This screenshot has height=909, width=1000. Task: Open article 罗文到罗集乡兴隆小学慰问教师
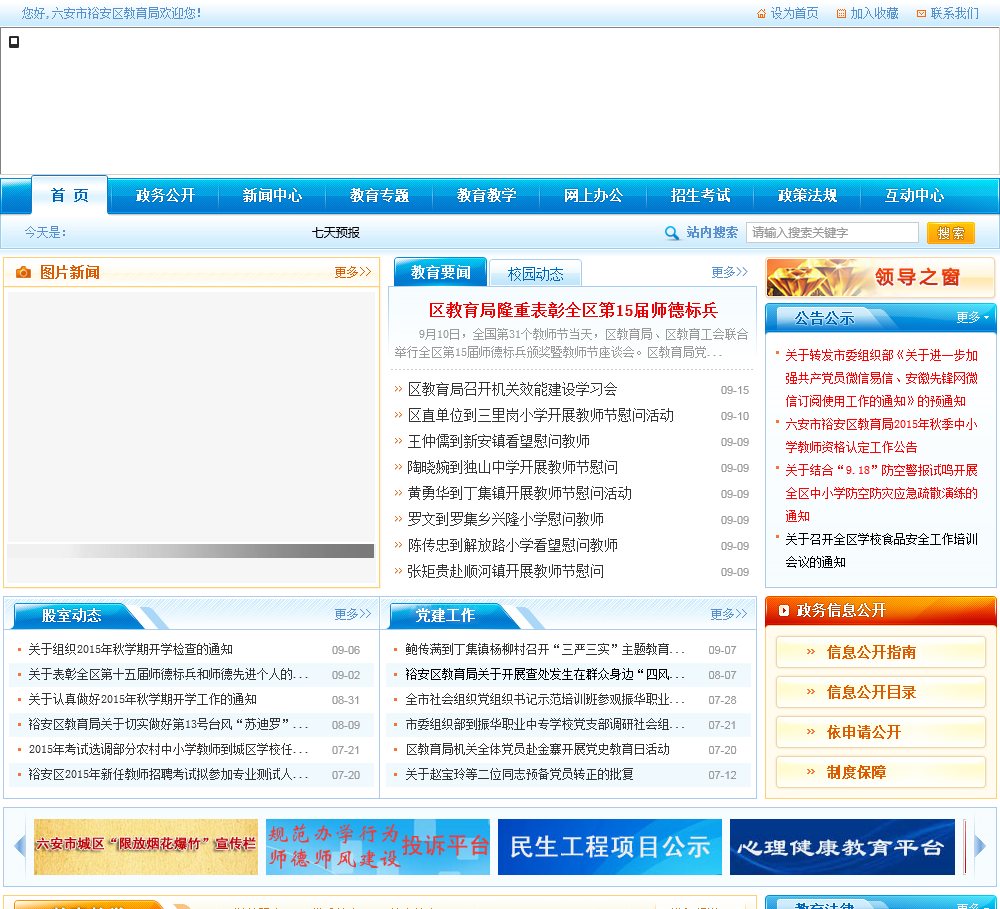505,520
